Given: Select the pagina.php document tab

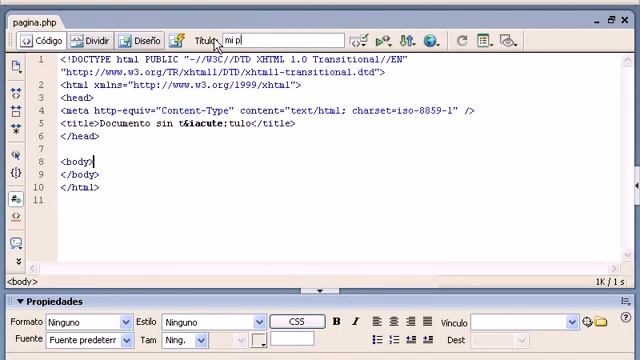Looking at the screenshot, I should coord(34,23).
